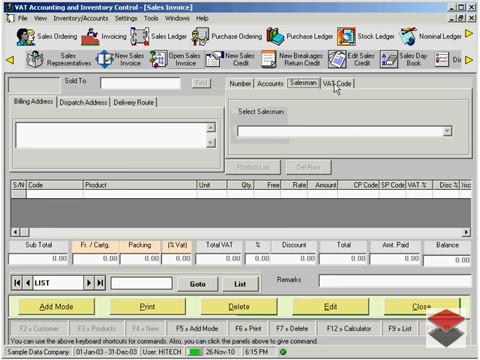Click the F9 List shortcut panel
The image size is (480, 360).
click(400, 329)
